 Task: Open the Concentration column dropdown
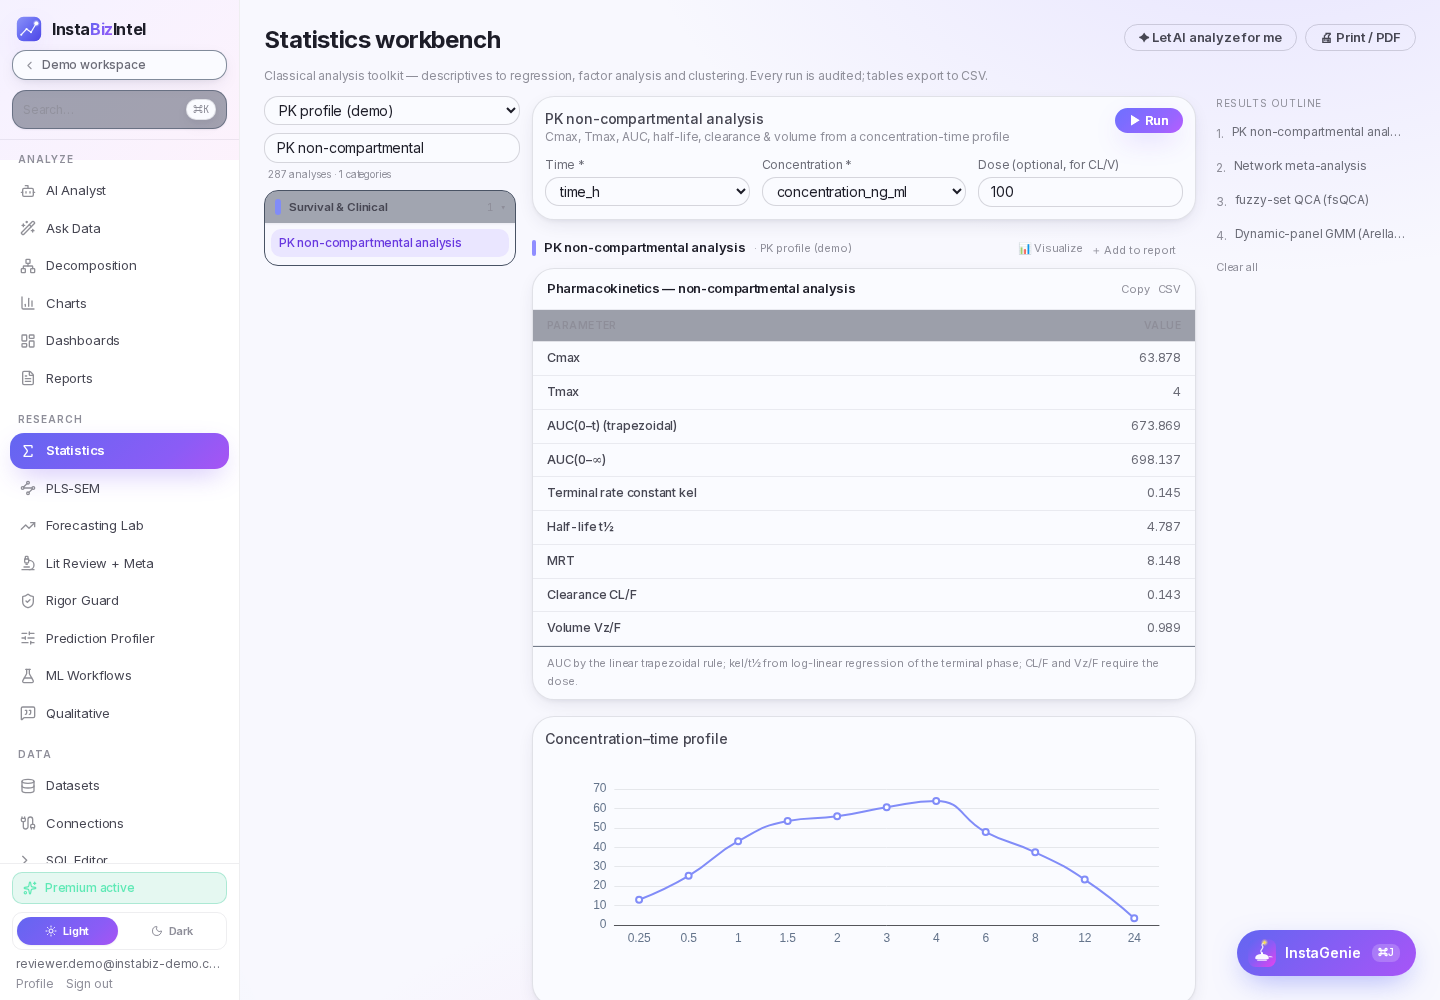click(x=864, y=192)
